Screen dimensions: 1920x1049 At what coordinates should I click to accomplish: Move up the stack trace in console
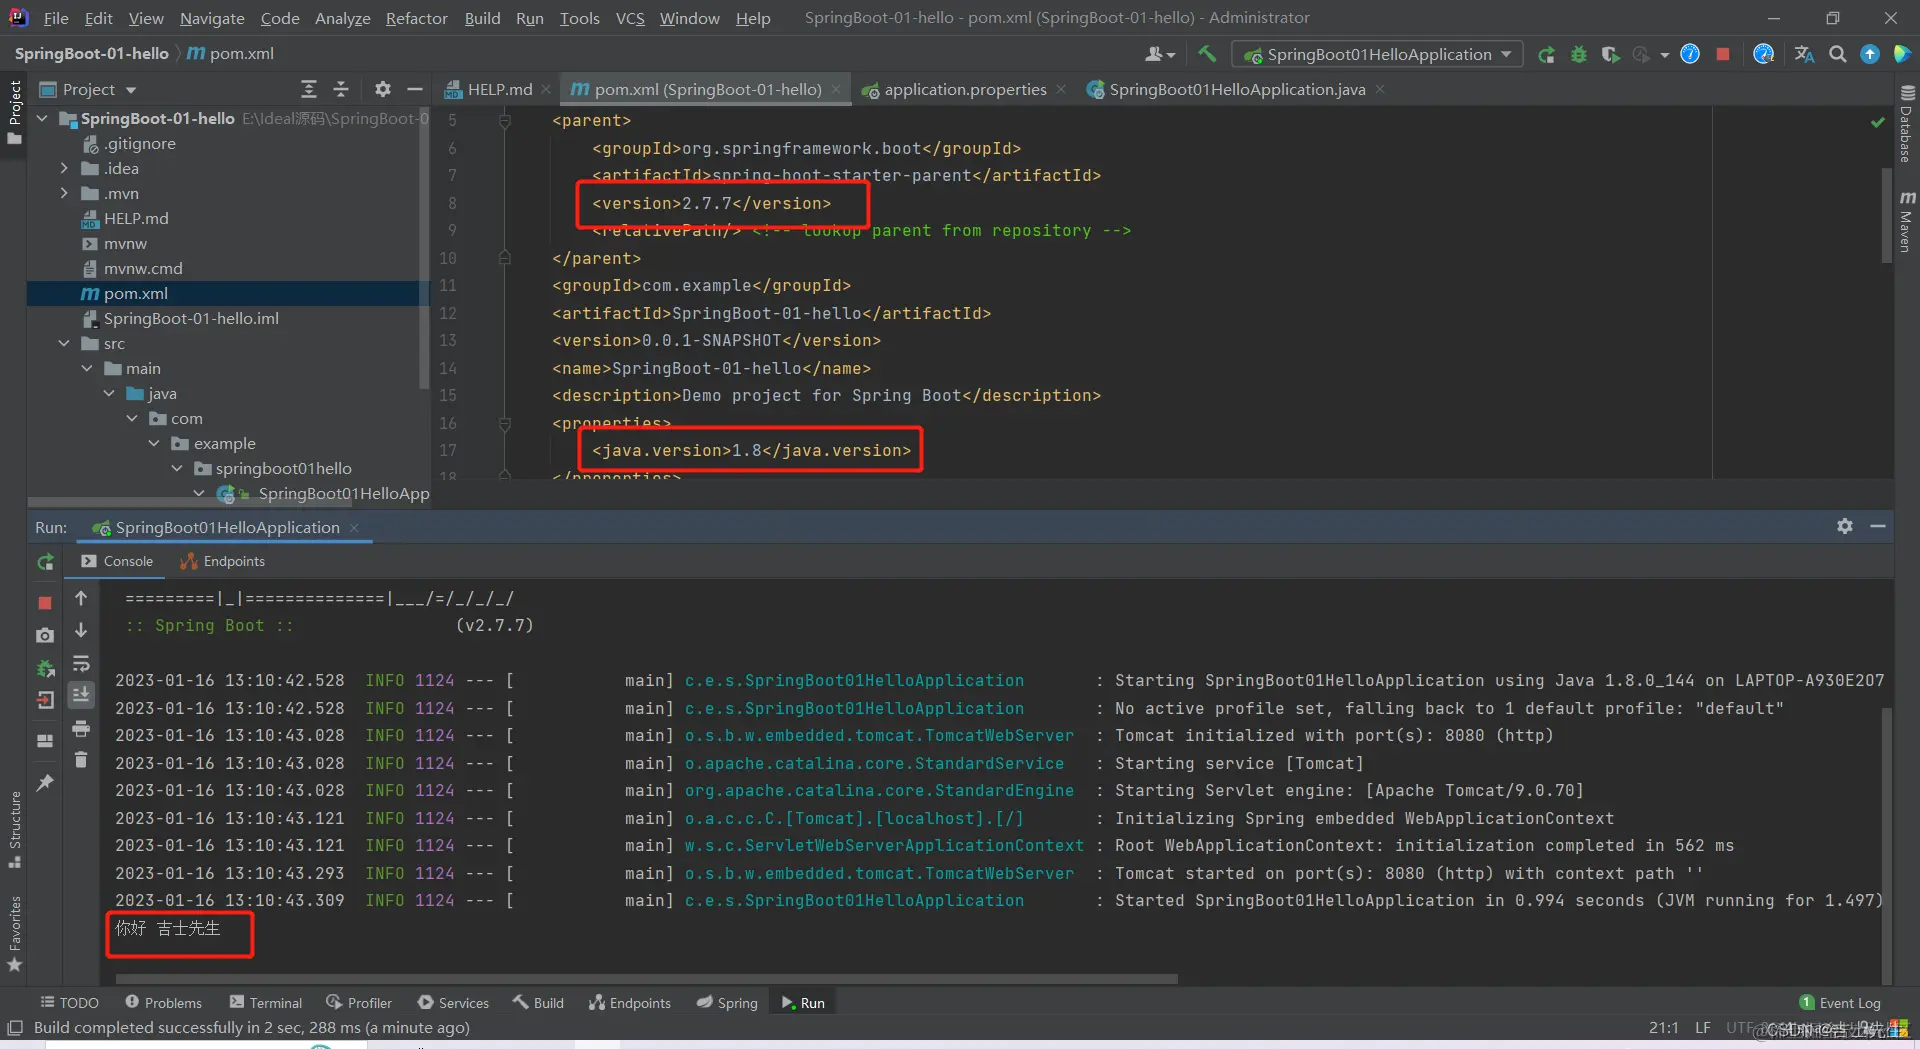(x=81, y=598)
